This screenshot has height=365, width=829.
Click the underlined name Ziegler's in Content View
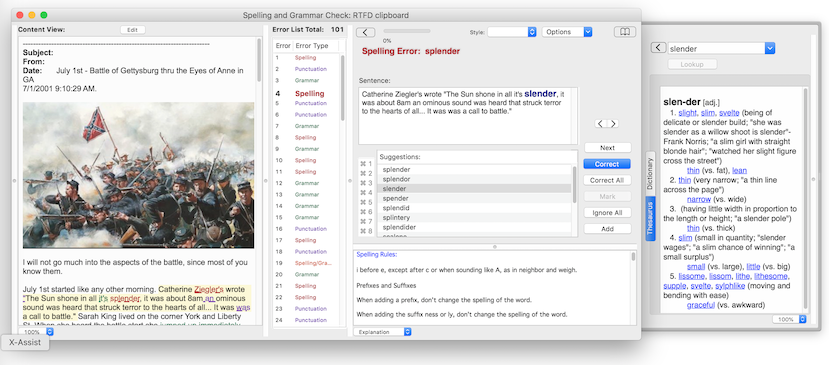pos(209,289)
